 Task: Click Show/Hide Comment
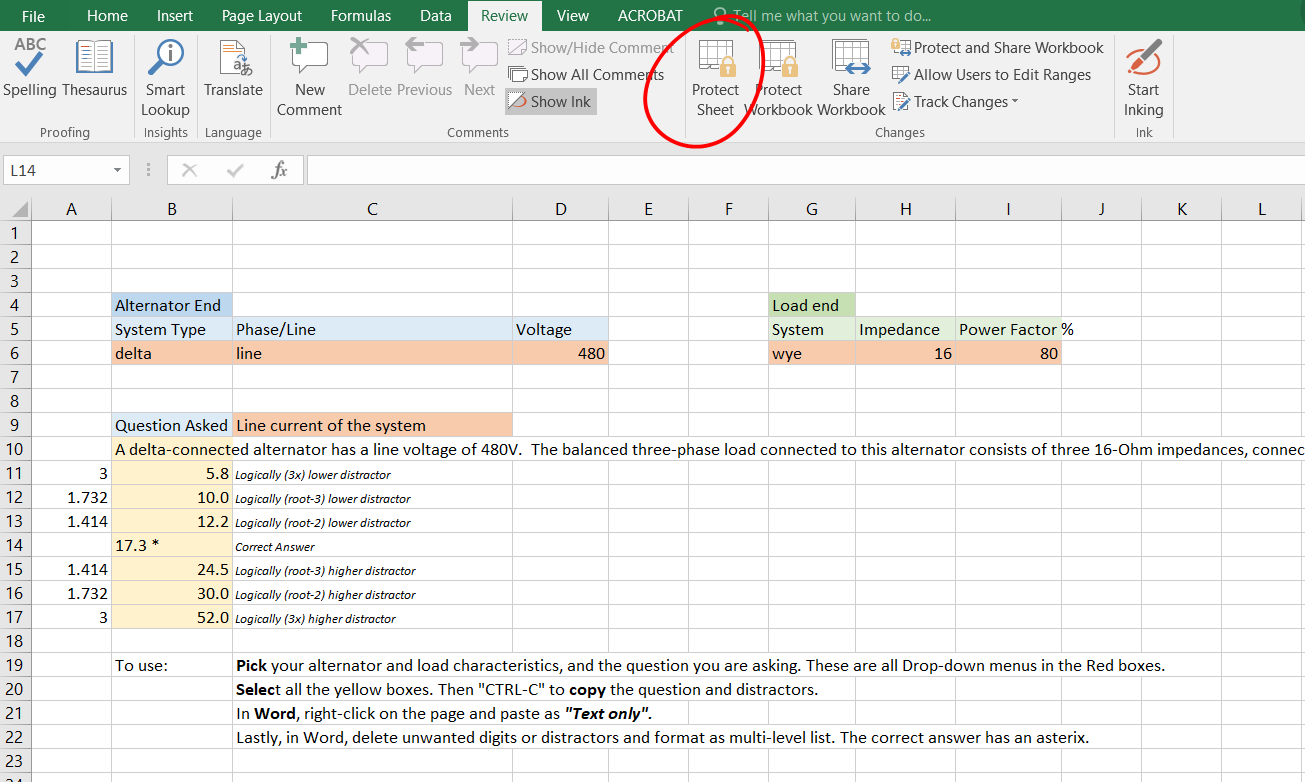(590, 47)
